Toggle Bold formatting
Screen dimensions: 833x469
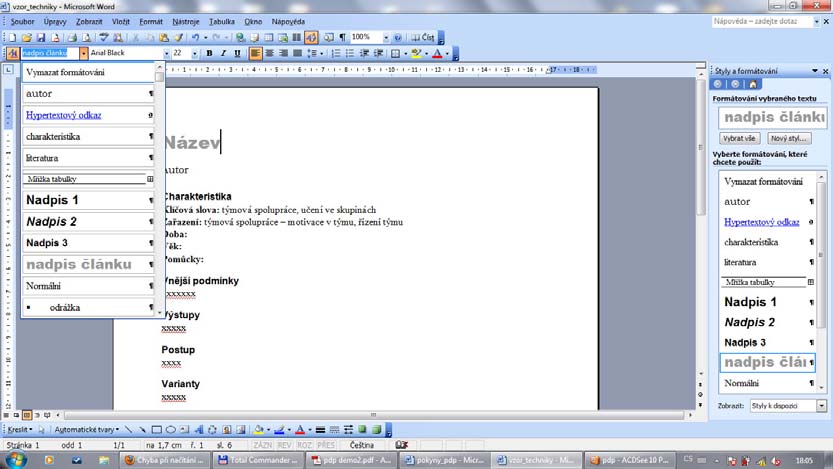pyautogui.click(x=209, y=53)
